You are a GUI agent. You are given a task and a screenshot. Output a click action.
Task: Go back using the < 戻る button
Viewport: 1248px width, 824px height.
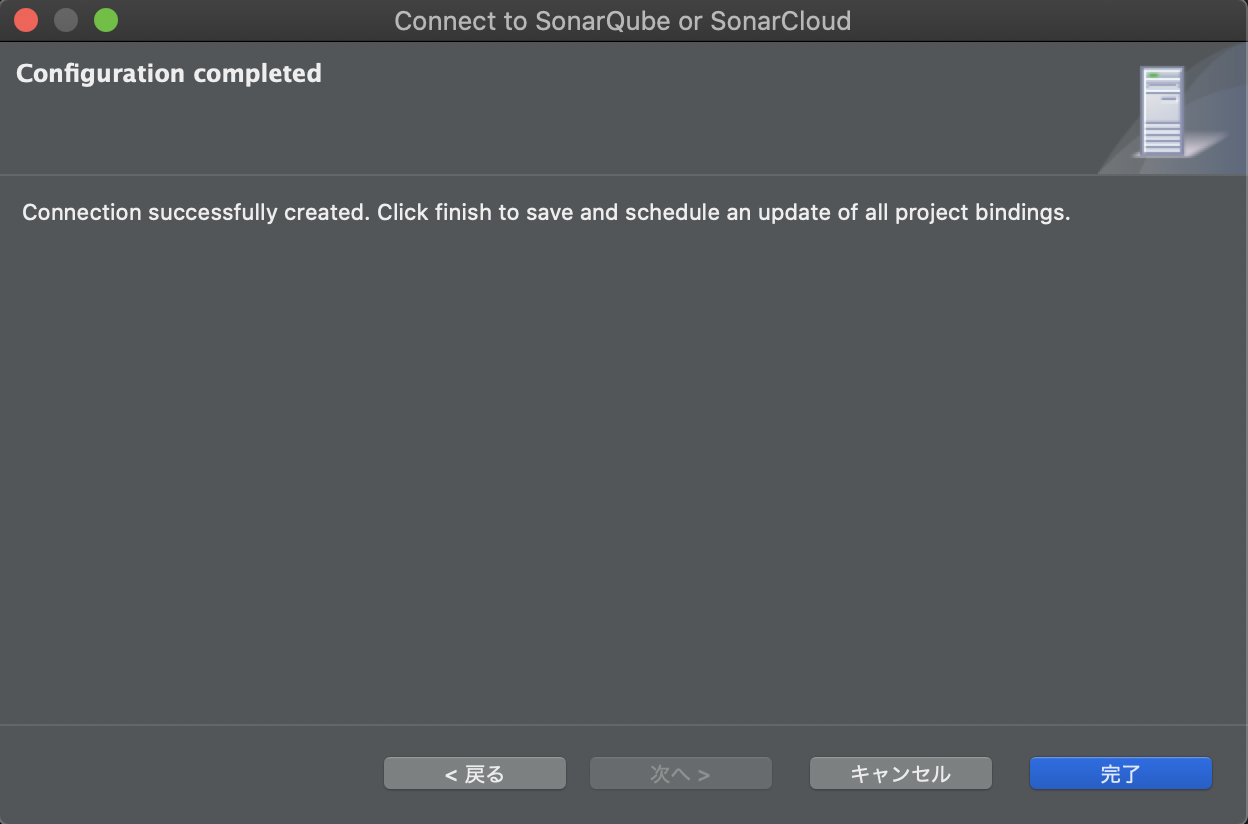pos(474,772)
